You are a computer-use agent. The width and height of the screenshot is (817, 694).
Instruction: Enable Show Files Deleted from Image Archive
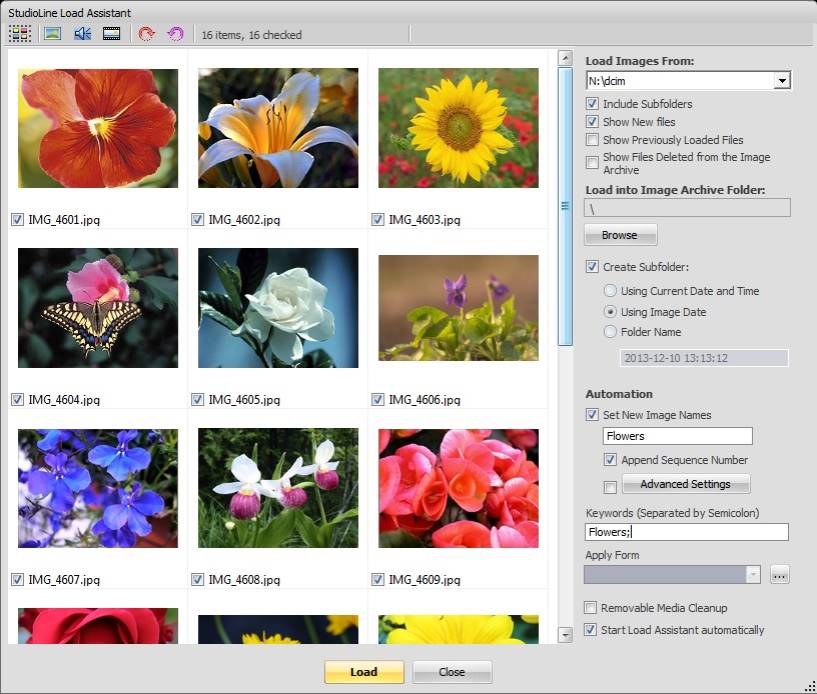coord(592,163)
